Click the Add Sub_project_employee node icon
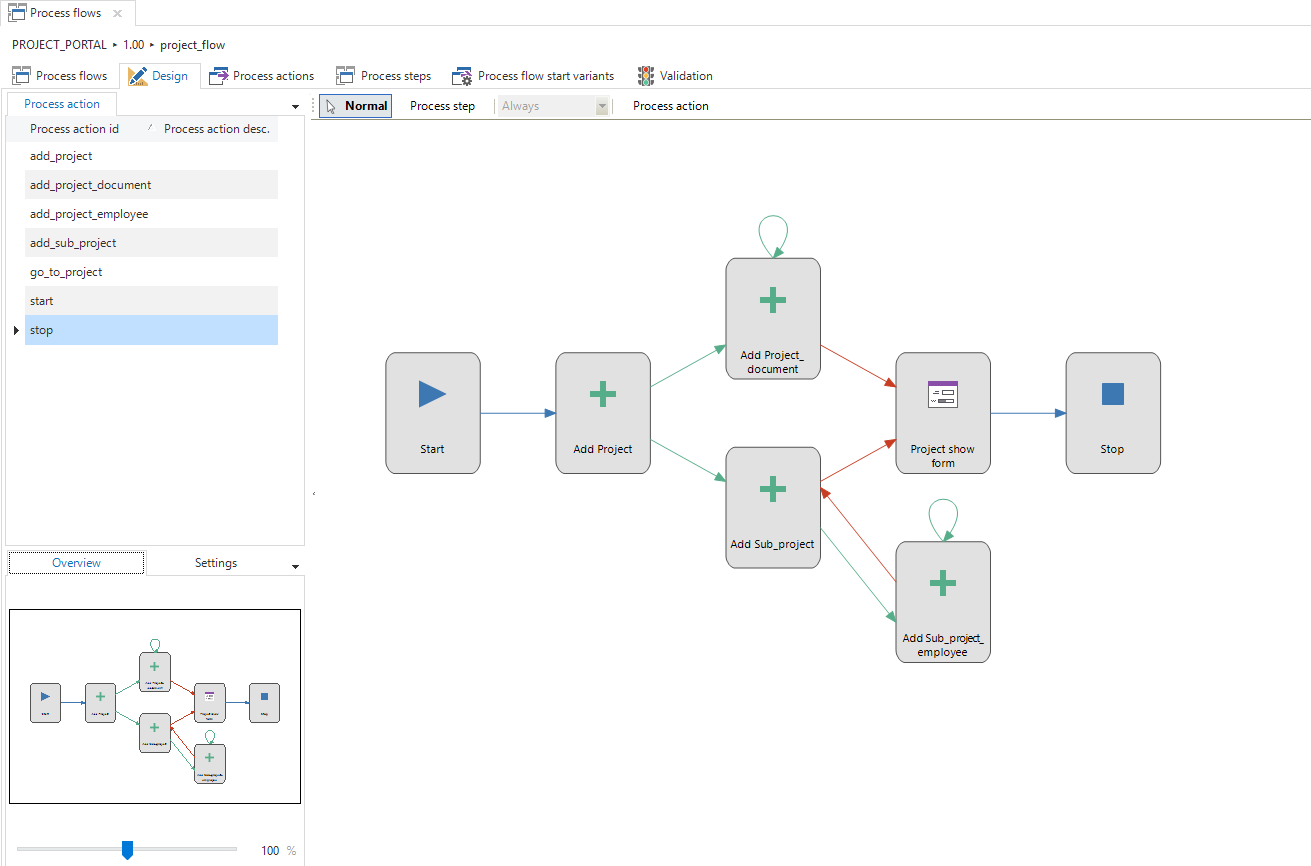Viewport: 1311px width, 866px height. pos(942,583)
